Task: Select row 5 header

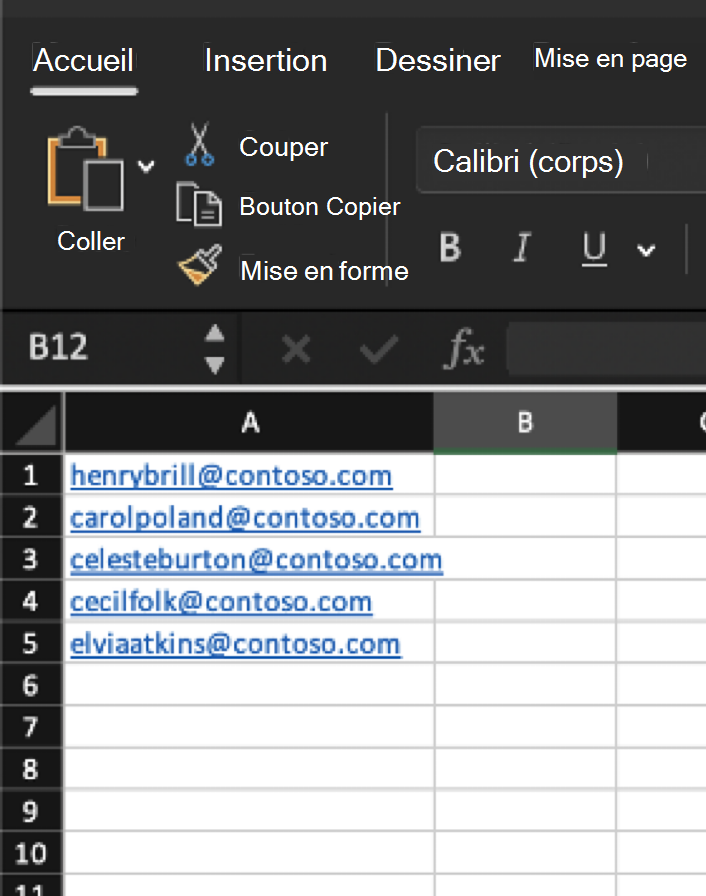Action: [31, 643]
